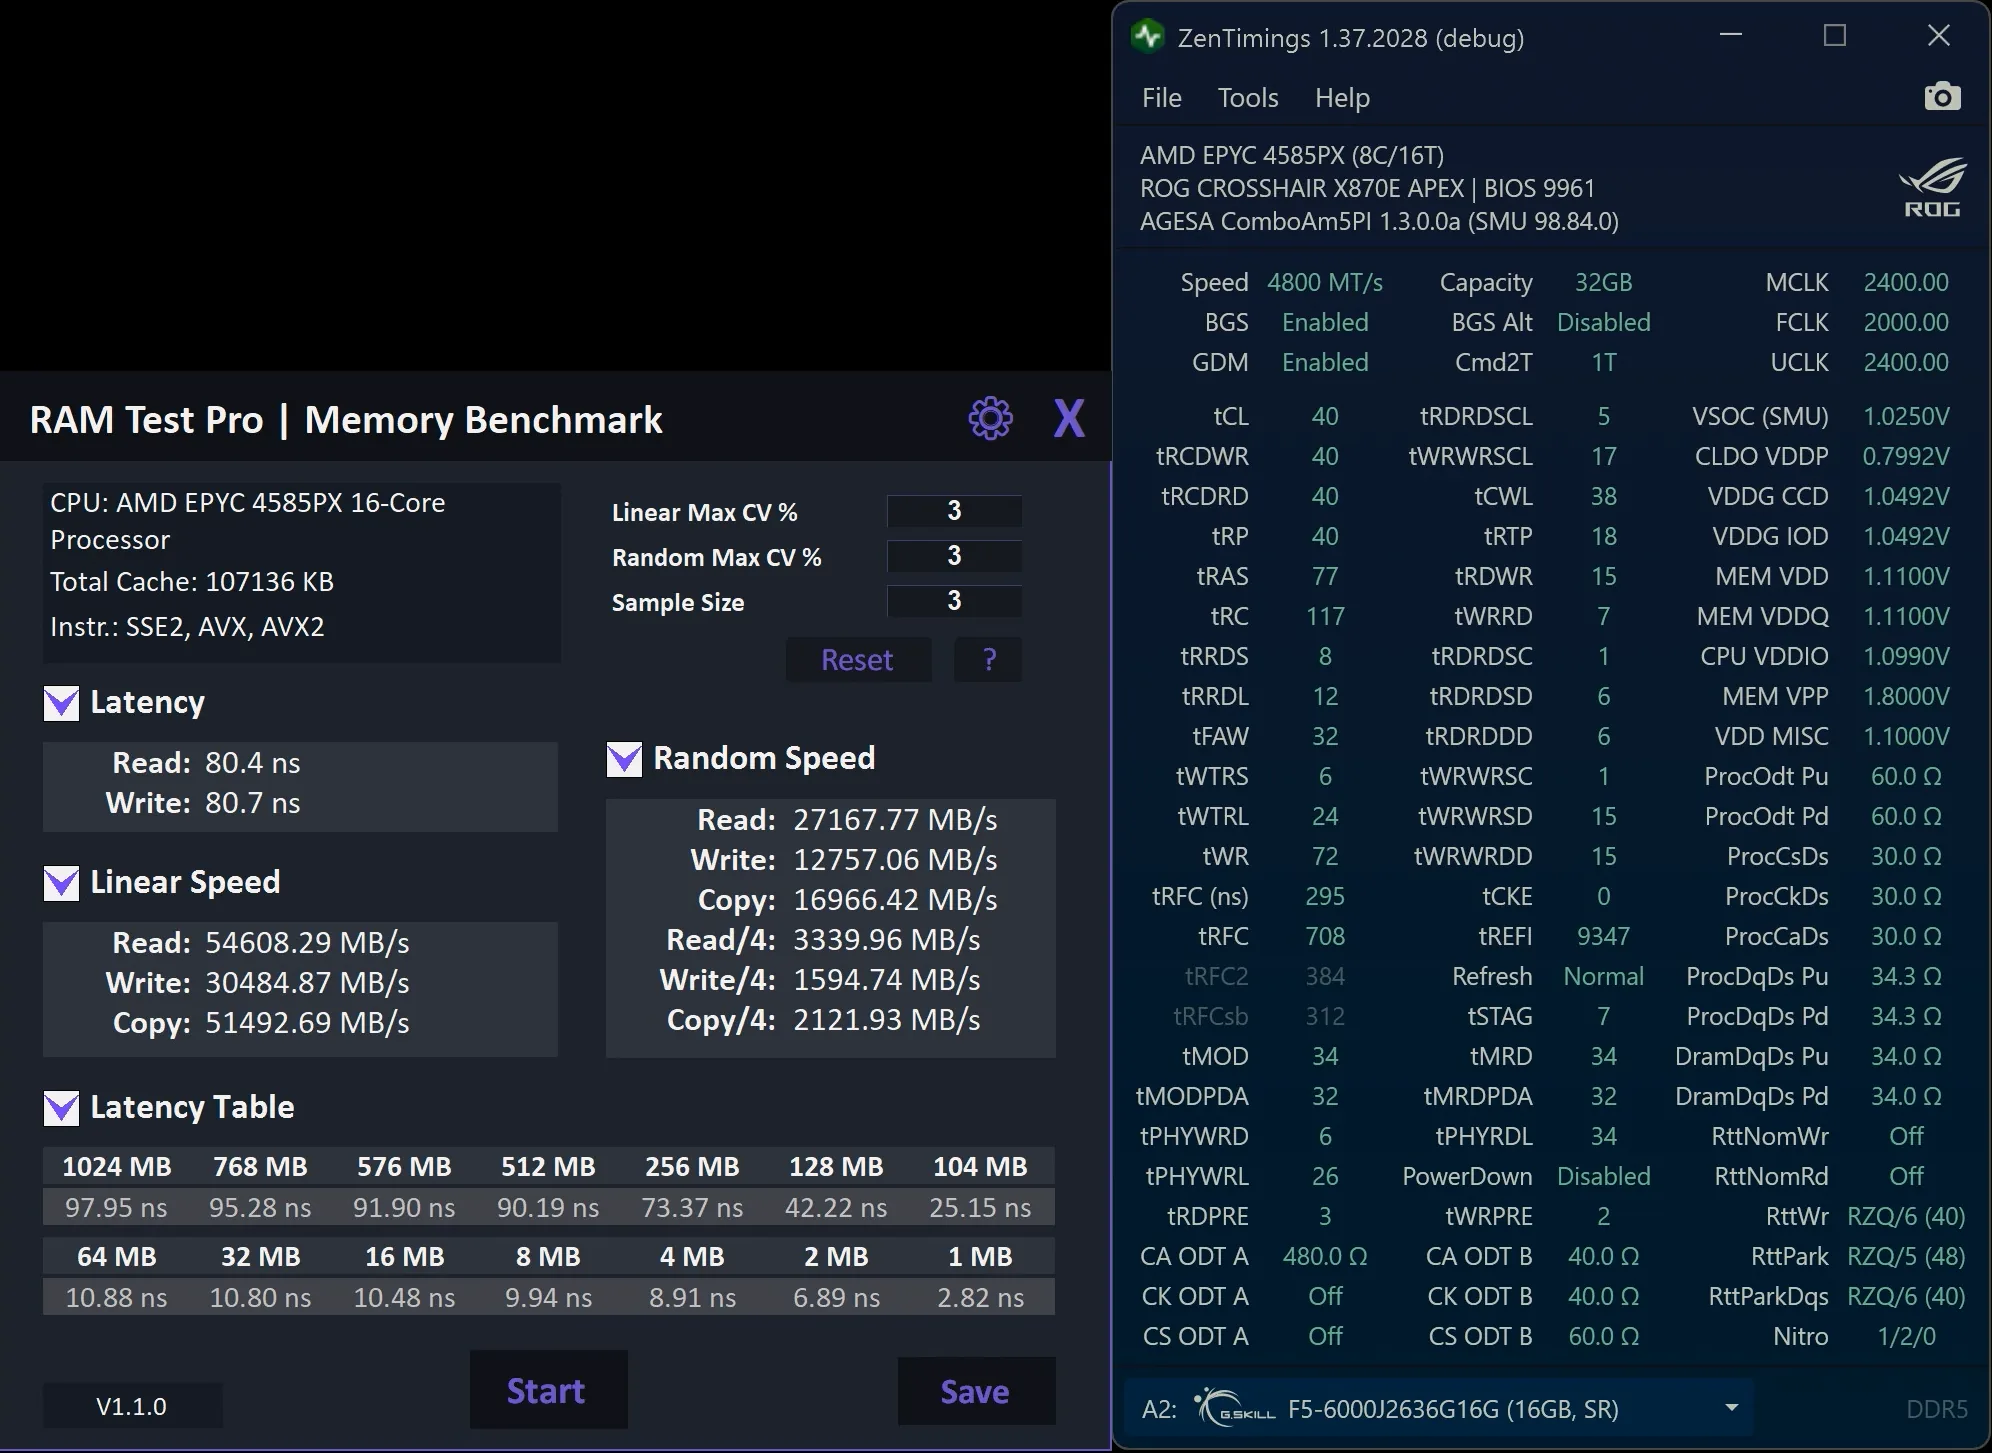Image resolution: width=1992 pixels, height=1453 pixels.
Task: Click the GDM Enabled value
Action: pos(1325,363)
